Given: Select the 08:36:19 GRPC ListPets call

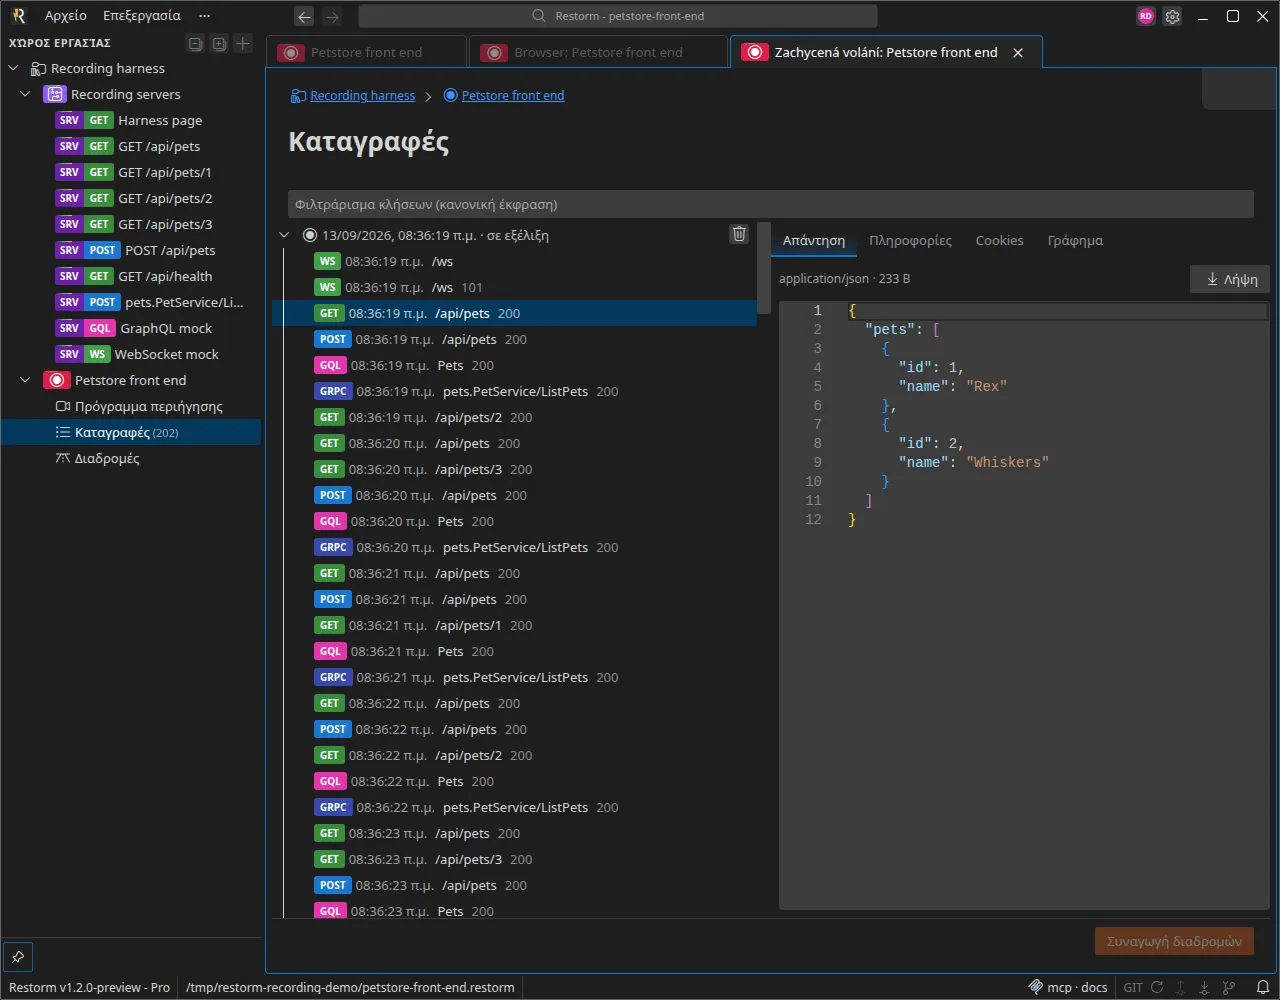Looking at the screenshot, I should point(514,392).
